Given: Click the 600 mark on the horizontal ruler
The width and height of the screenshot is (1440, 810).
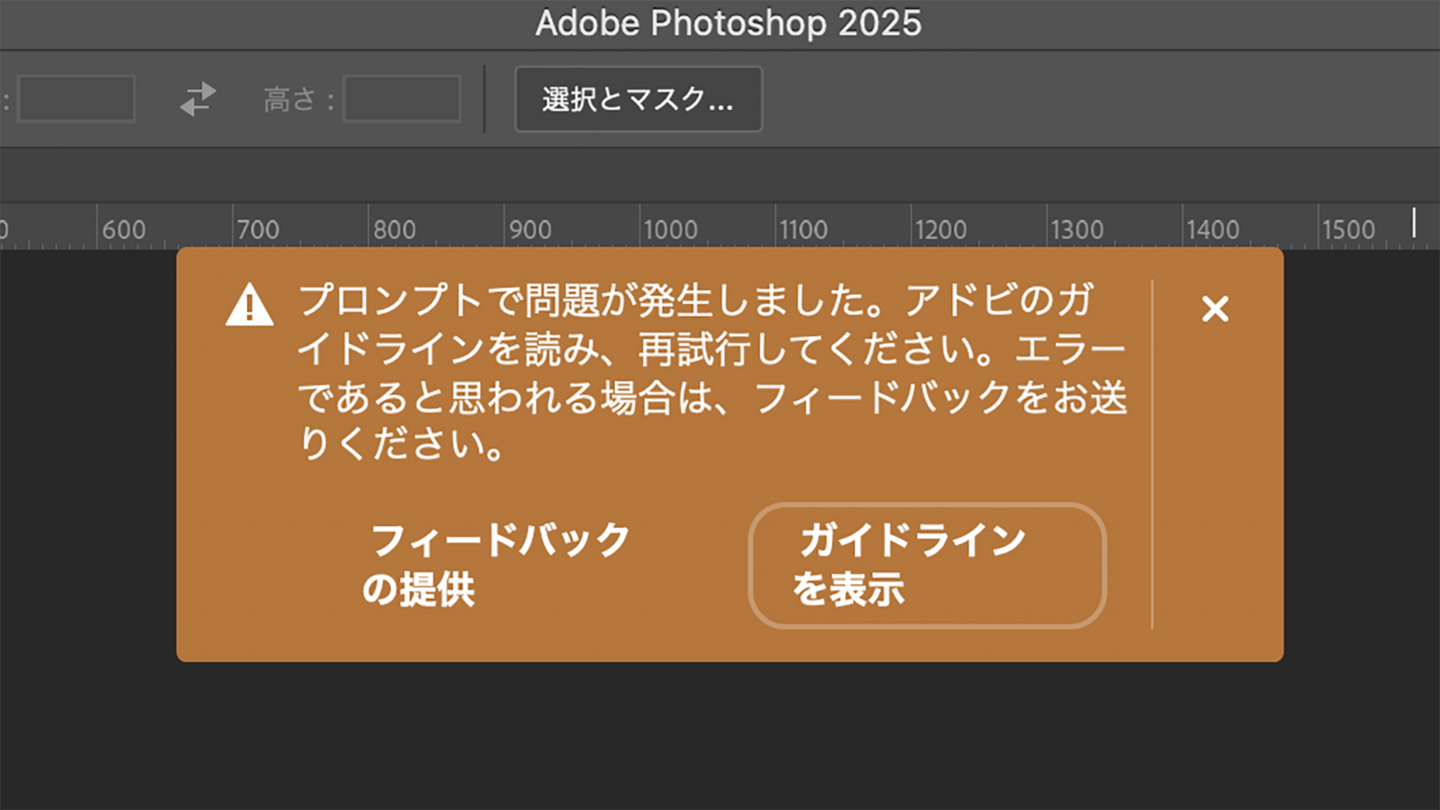Looking at the screenshot, I should pos(123,230).
